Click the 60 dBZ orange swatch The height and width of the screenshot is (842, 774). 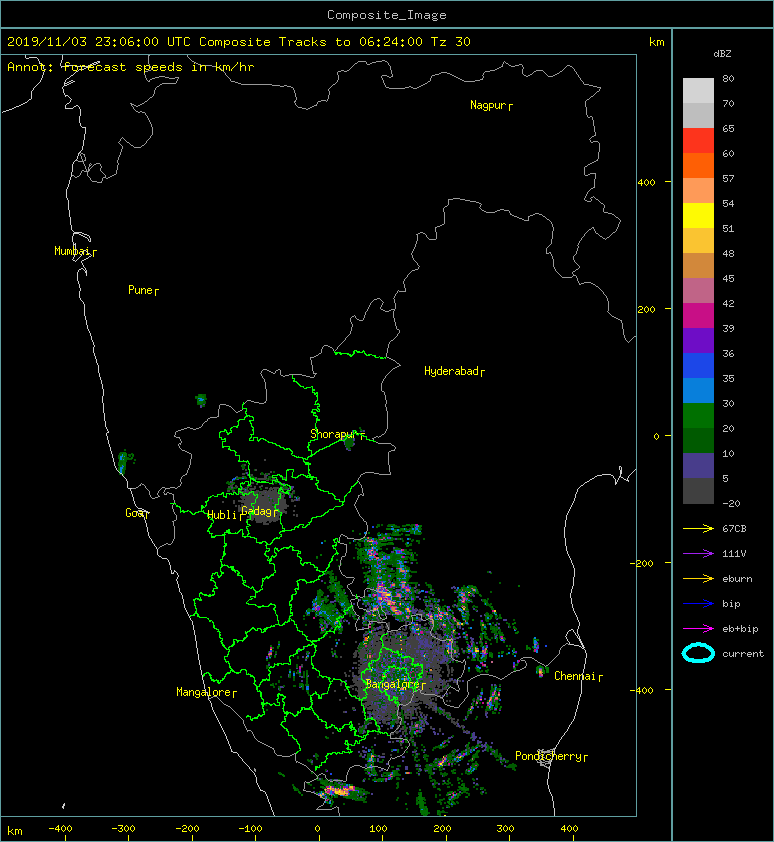pos(698,165)
